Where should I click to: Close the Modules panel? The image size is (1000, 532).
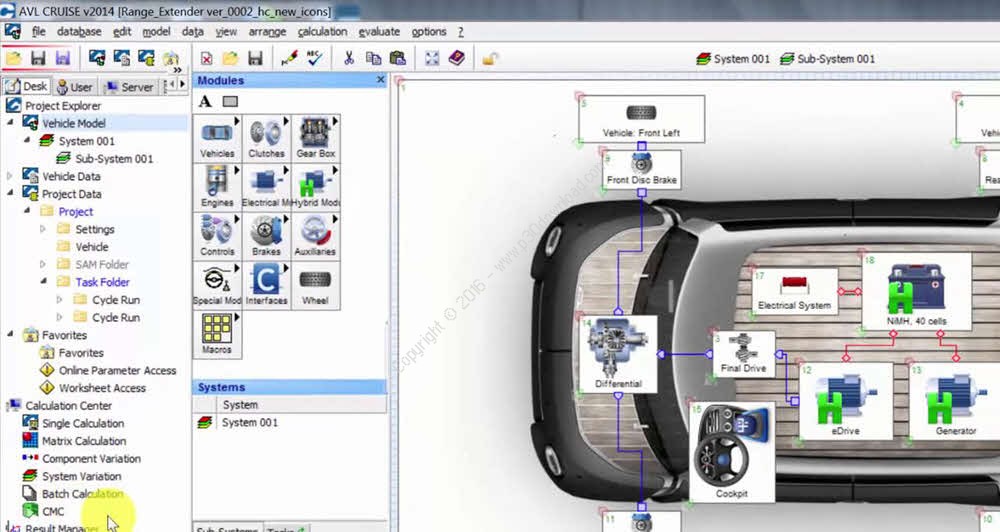coord(381,80)
